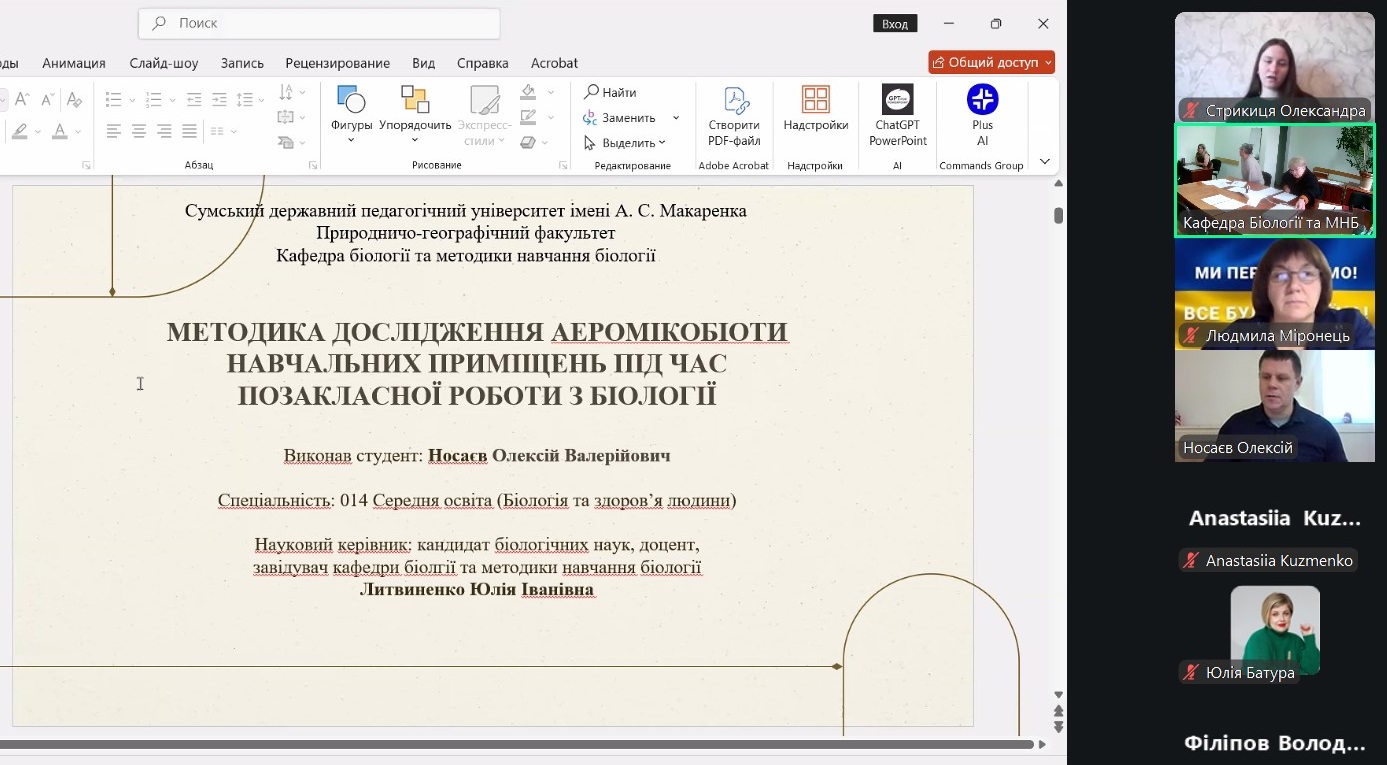The image size is (1387, 765).
Task: Toggle bulleted list formatting
Action: tap(113, 99)
